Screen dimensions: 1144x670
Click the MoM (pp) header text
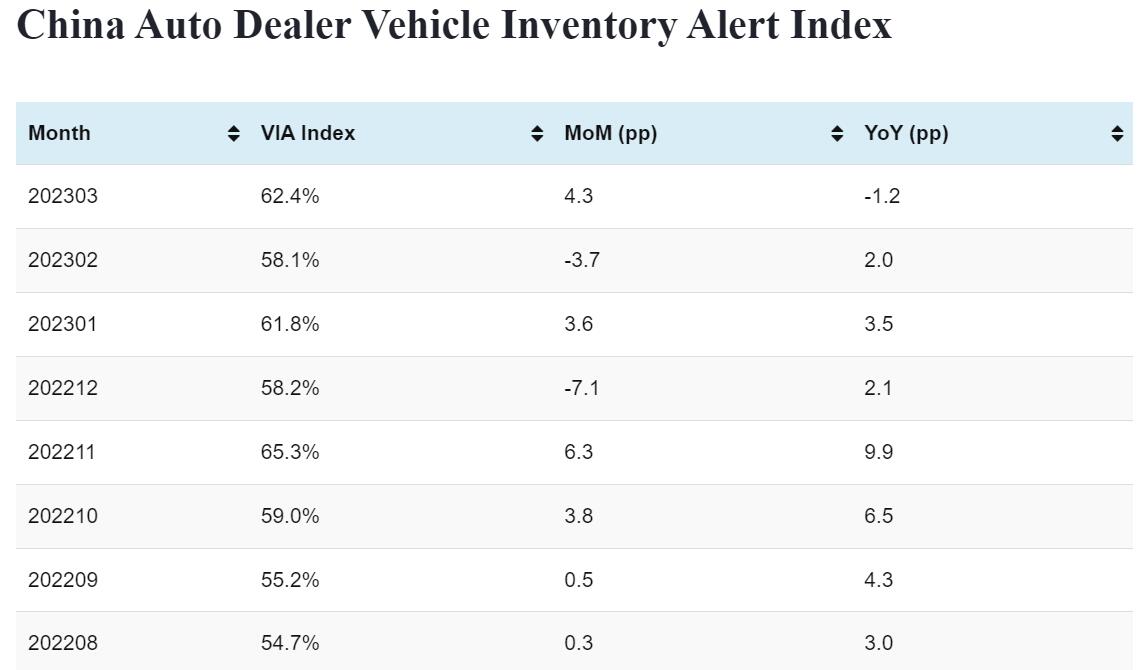[x=610, y=133]
